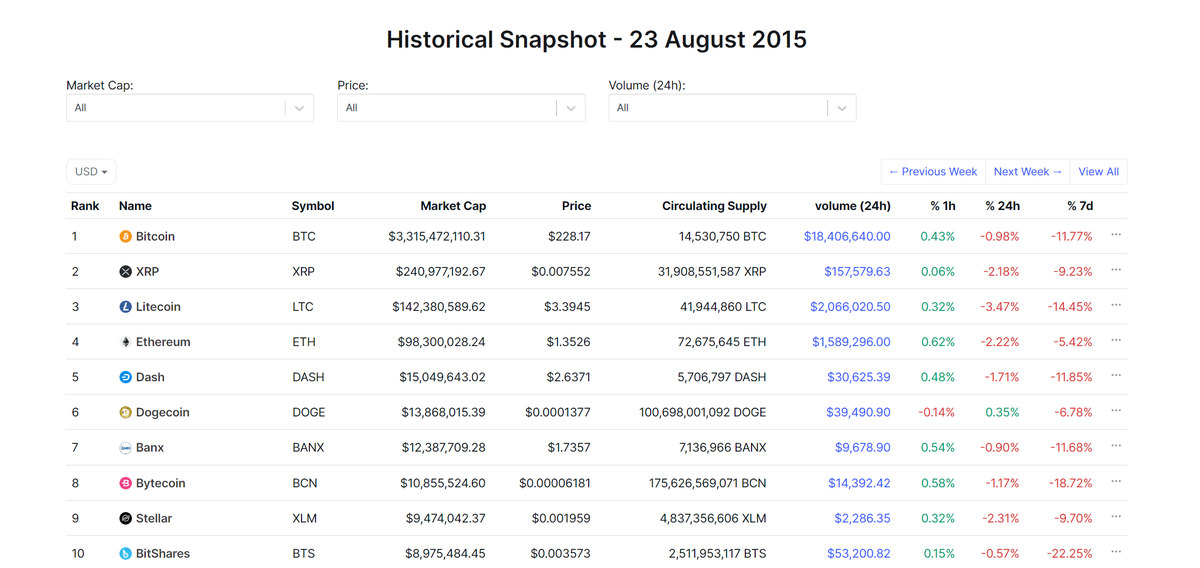Click Dogecoin 24h change 0.35%
1200x568 pixels.
(x=1002, y=413)
